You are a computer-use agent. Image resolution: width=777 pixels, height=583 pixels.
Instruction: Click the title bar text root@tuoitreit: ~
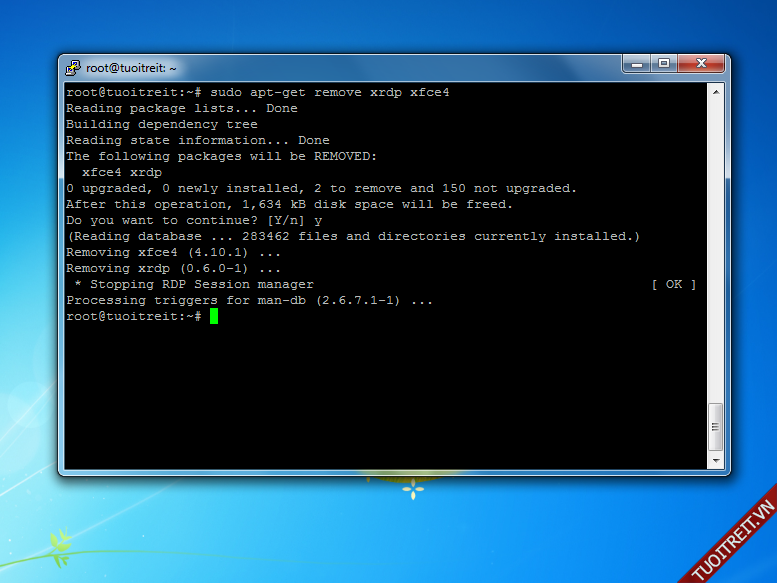(x=131, y=68)
